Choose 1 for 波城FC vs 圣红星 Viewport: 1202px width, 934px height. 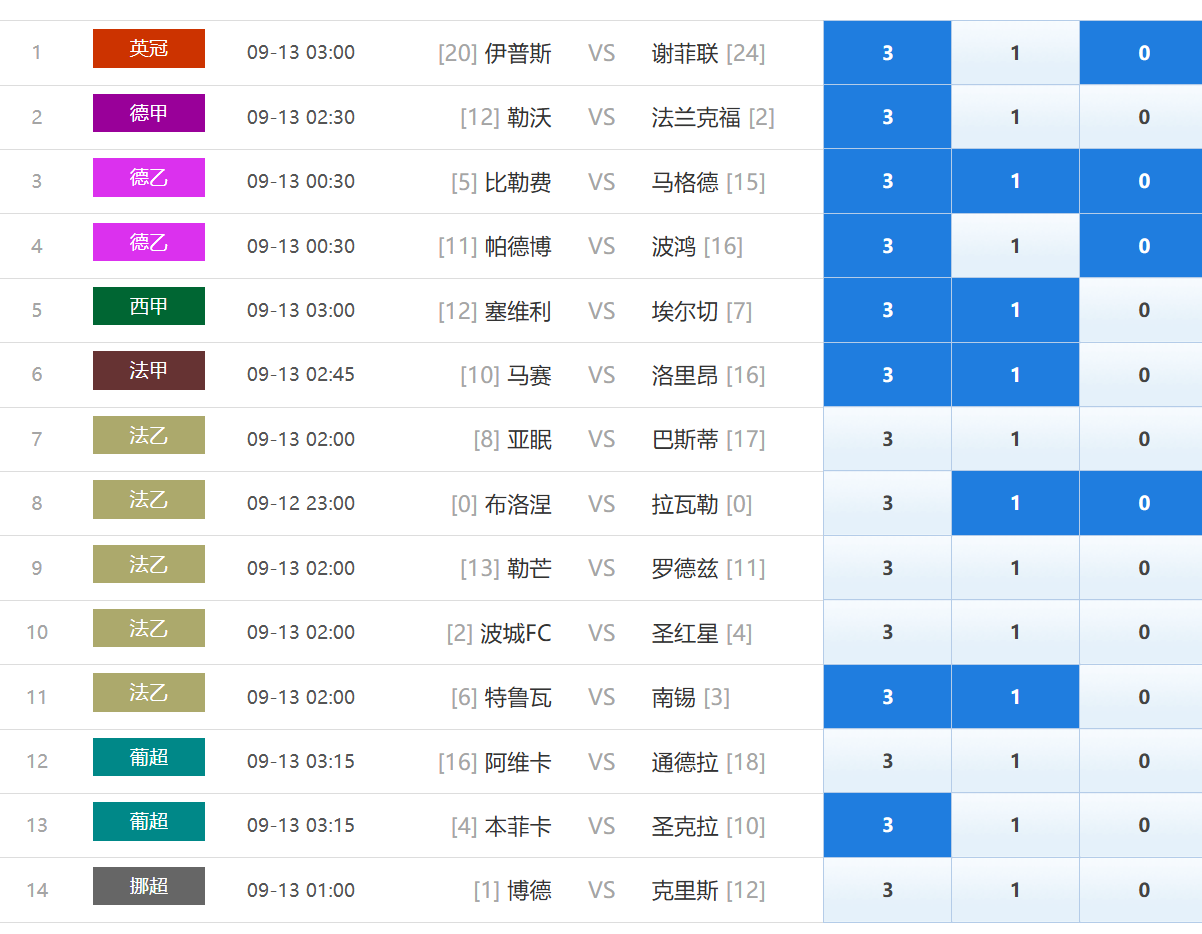tap(1015, 632)
